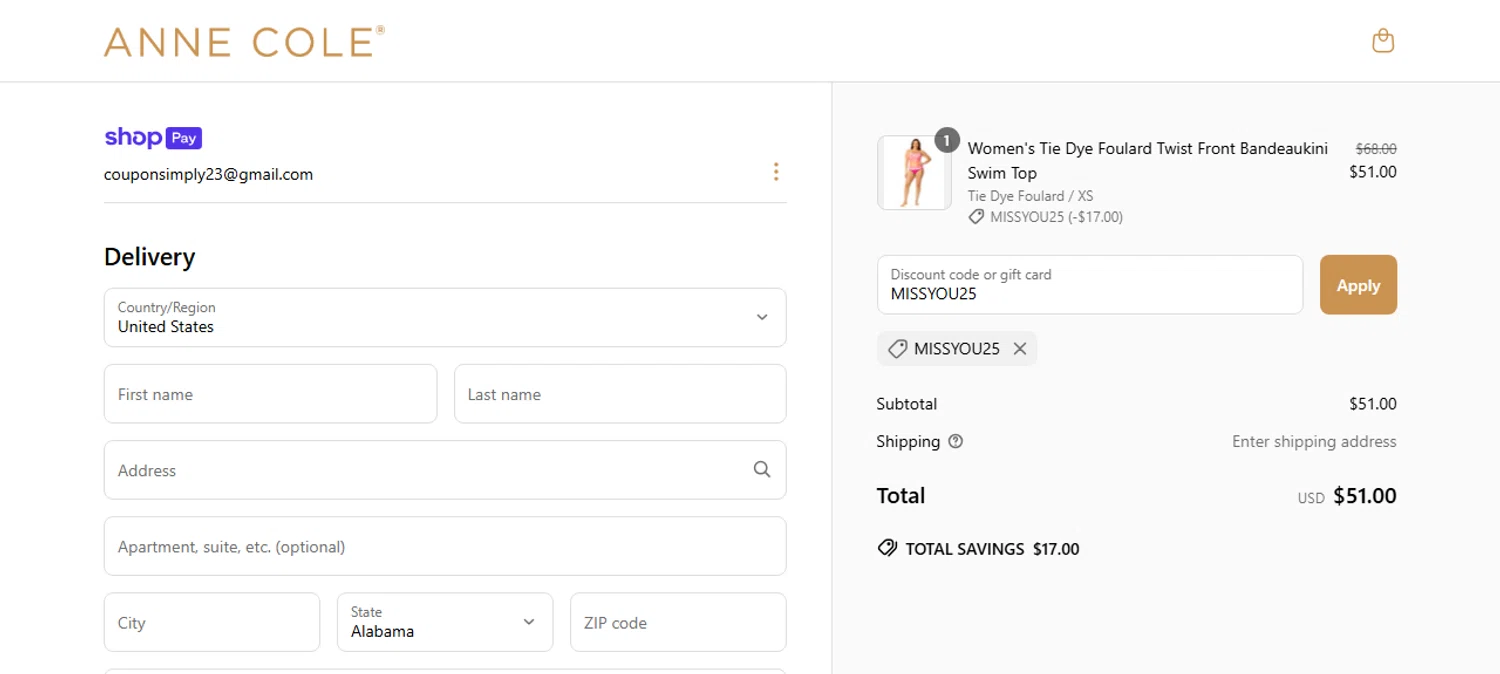Click the Total Savings tag icon
Screen dimensions: 1500x674
coord(887,548)
